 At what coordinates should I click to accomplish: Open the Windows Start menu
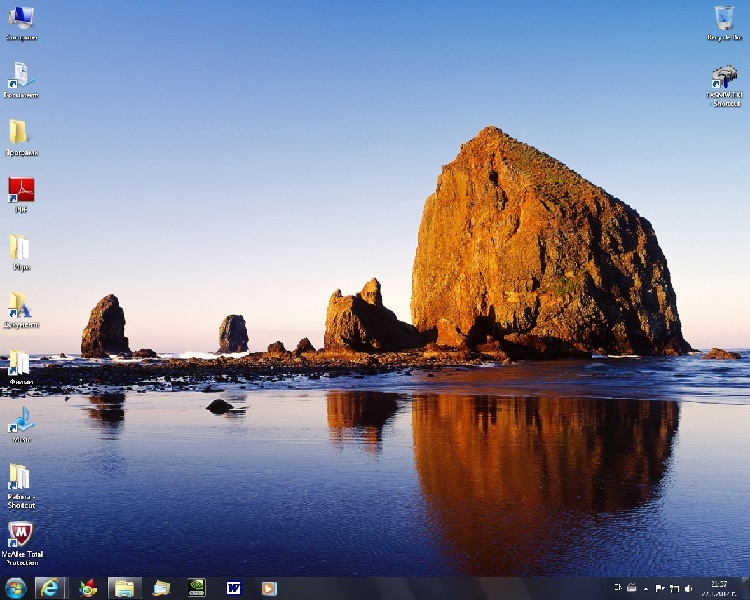[15, 588]
